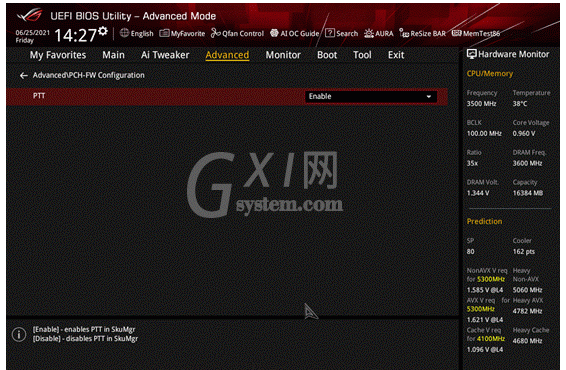Screen dimensions: 566x370
Task: Click the 1.344 V DRAM Volt value
Action: point(478,193)
